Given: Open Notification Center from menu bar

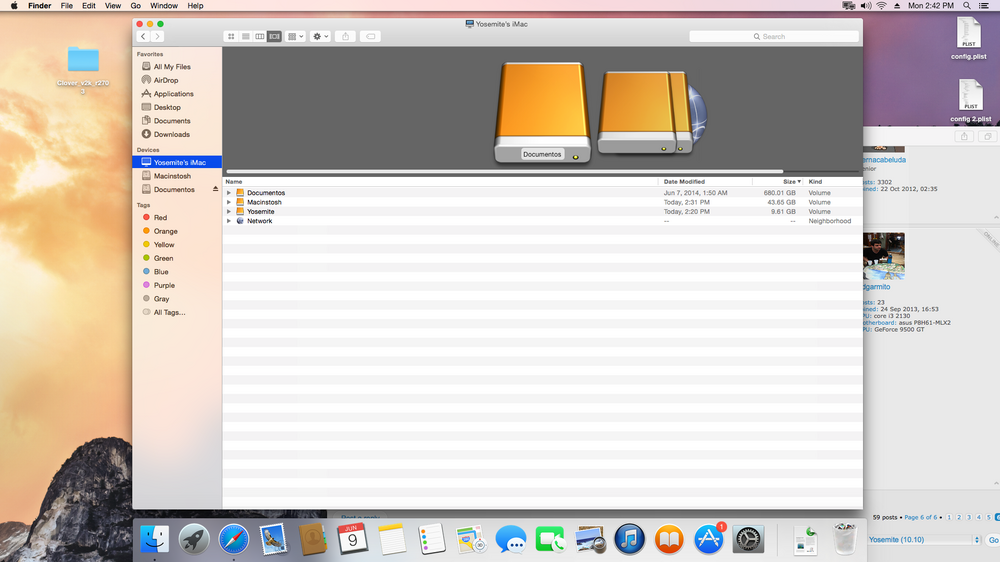Looking at the screenshot, I should pos(984,6).
